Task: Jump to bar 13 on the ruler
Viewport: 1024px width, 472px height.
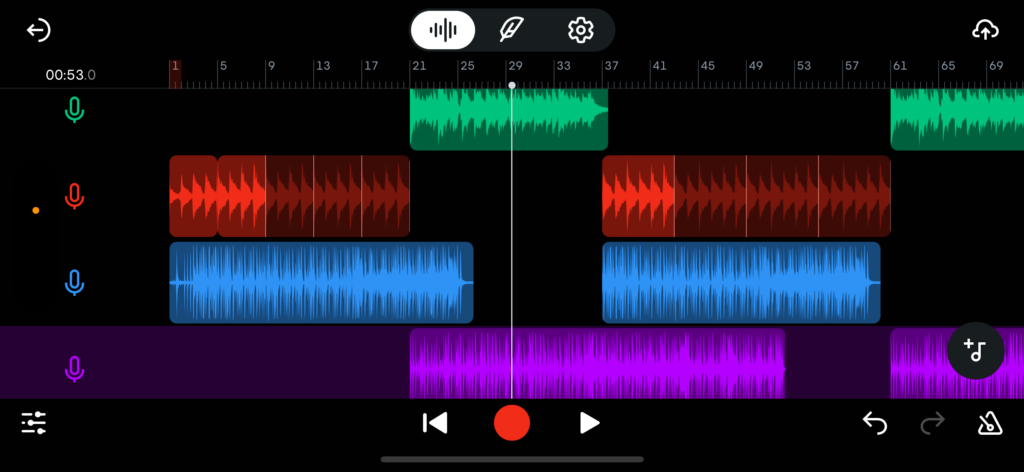Action: [x=323, y=66]
